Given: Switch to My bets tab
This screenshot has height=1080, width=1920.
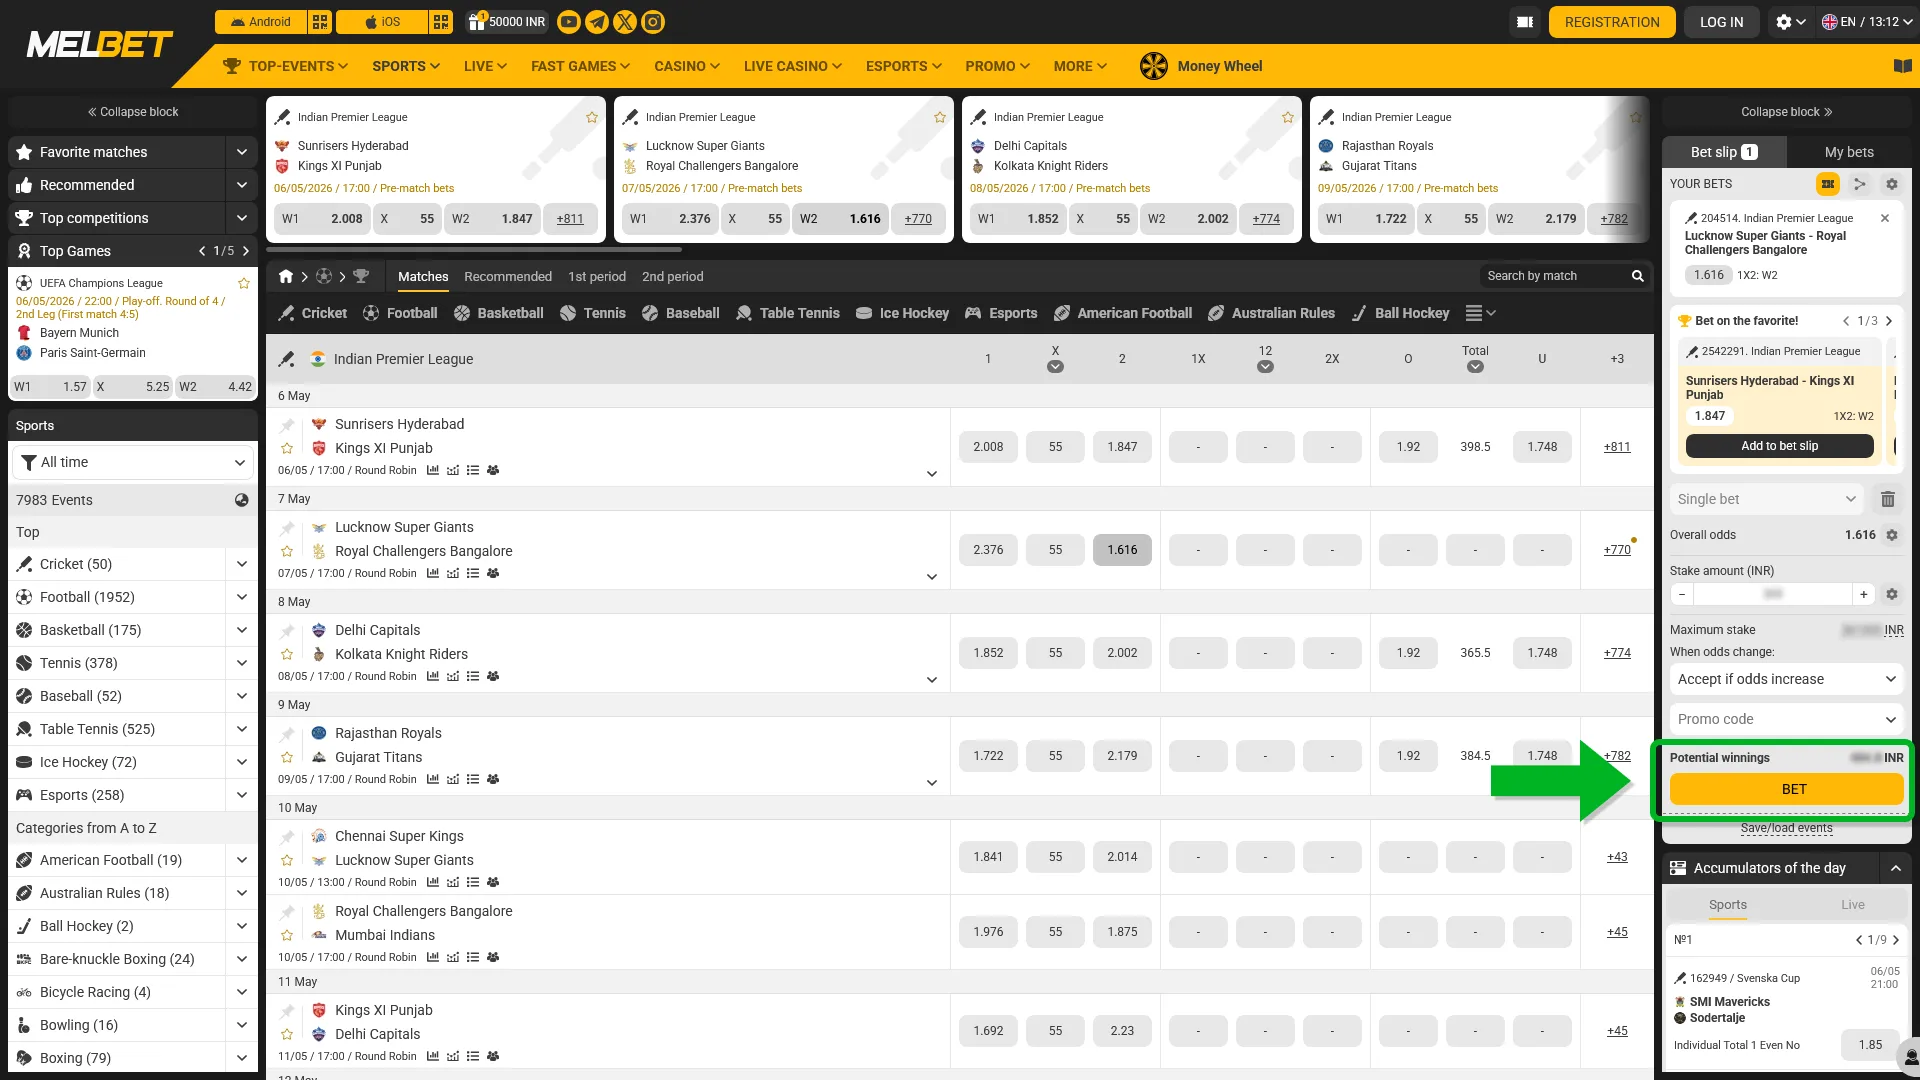Looking at the screenshot, I should [1849, 152].
